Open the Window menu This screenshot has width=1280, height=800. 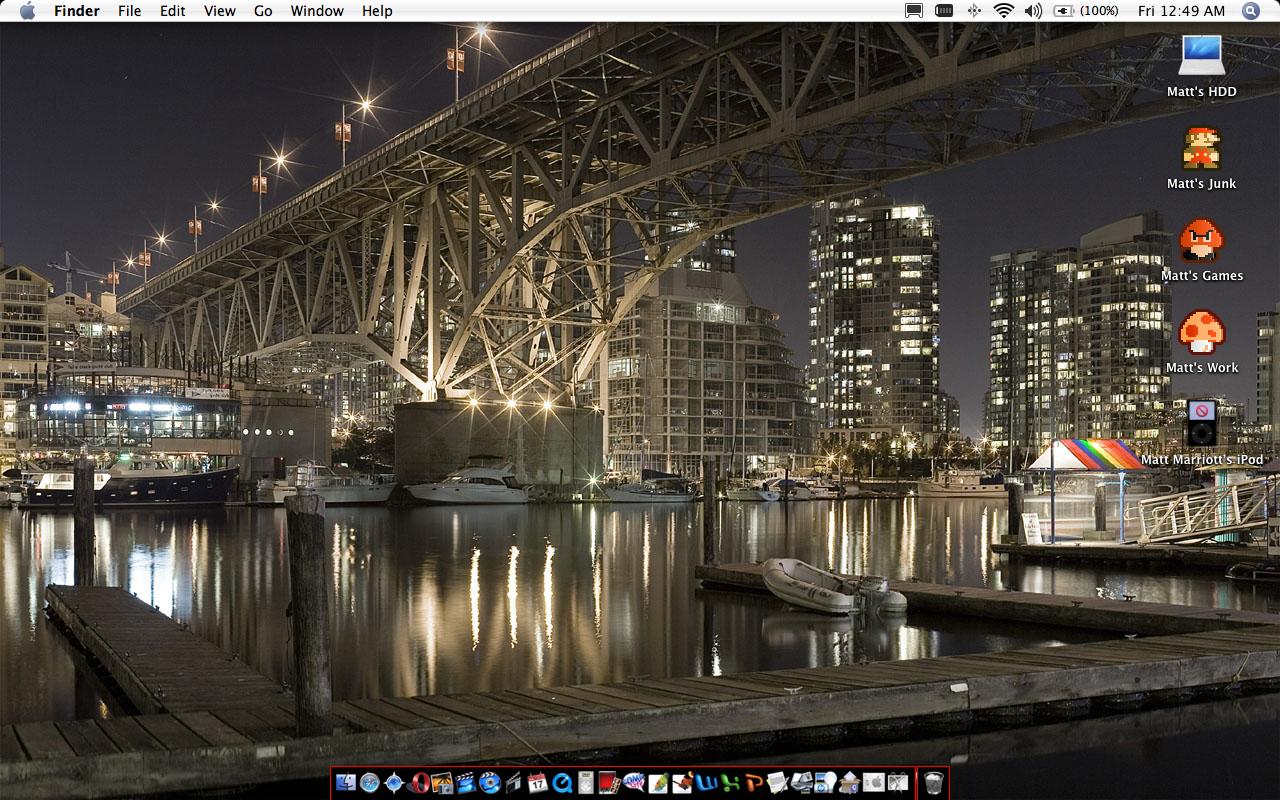click(317, 11)
